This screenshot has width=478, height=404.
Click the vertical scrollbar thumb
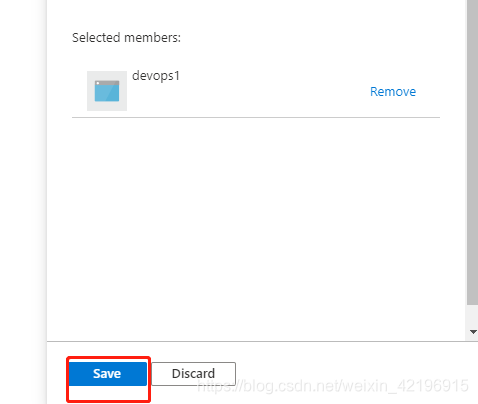point(472,152)
